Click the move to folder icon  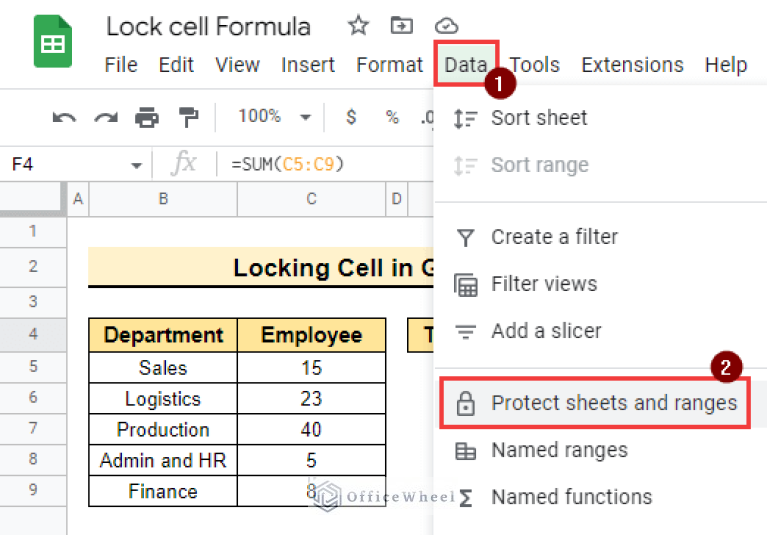click(x=402, y=26)
